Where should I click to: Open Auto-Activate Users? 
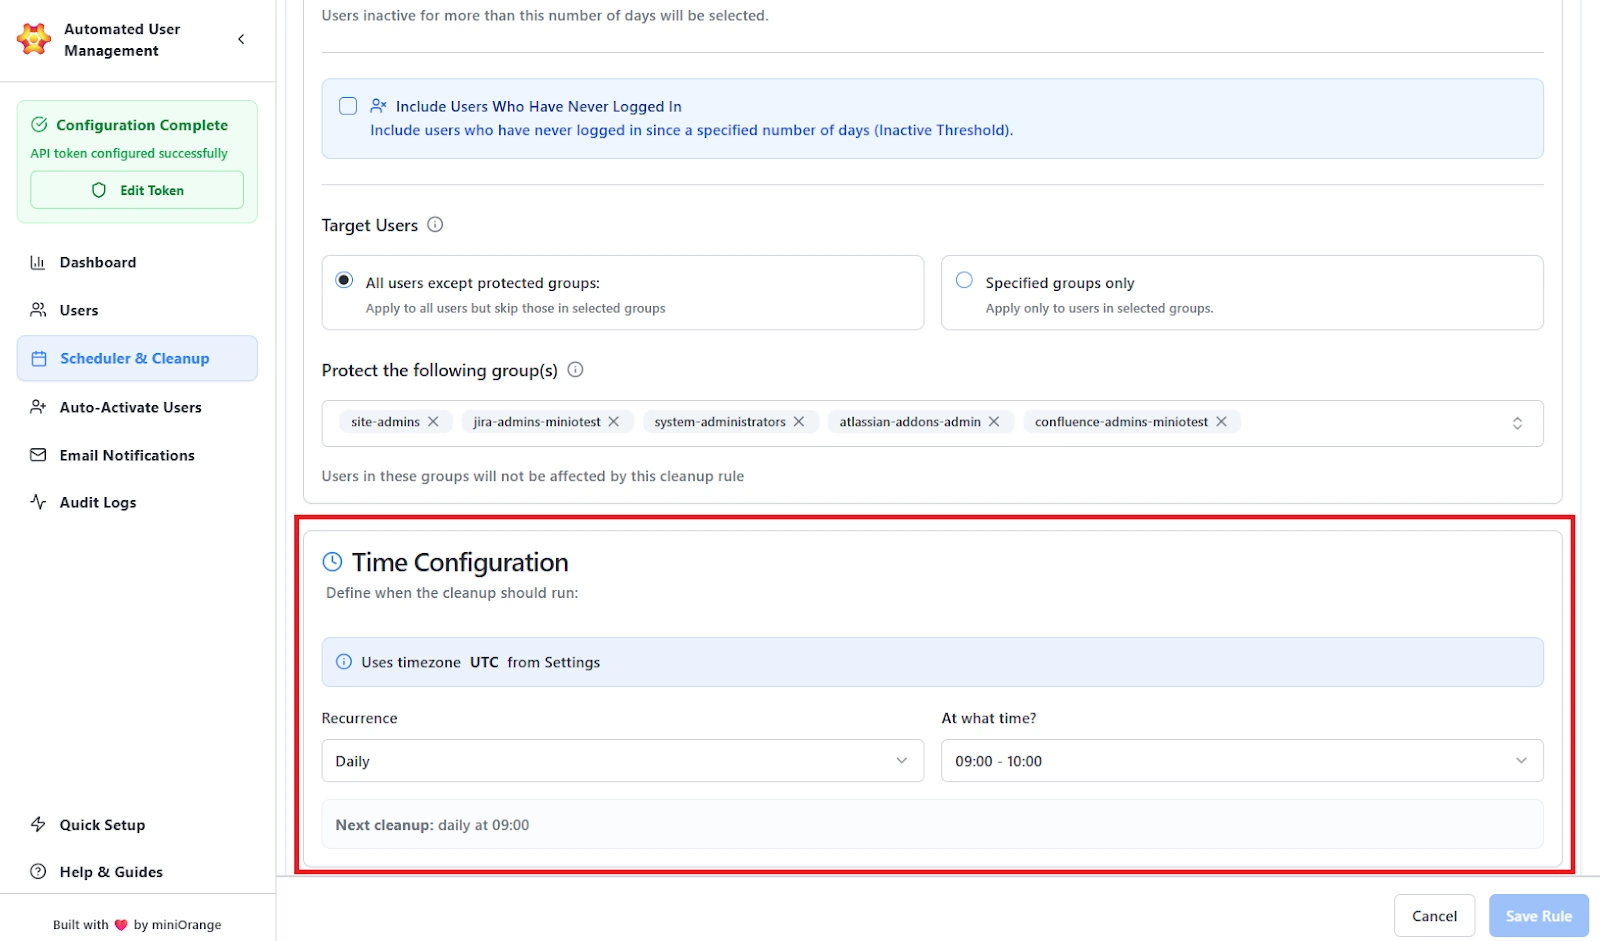click(x=129, y=407)
